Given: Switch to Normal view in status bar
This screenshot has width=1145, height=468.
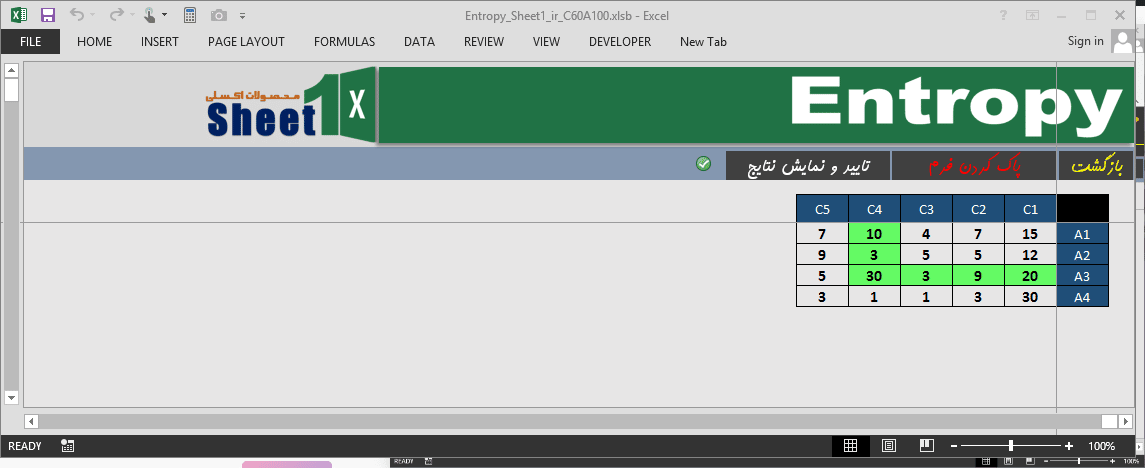Looking at the screenshot, I should 850,446.
